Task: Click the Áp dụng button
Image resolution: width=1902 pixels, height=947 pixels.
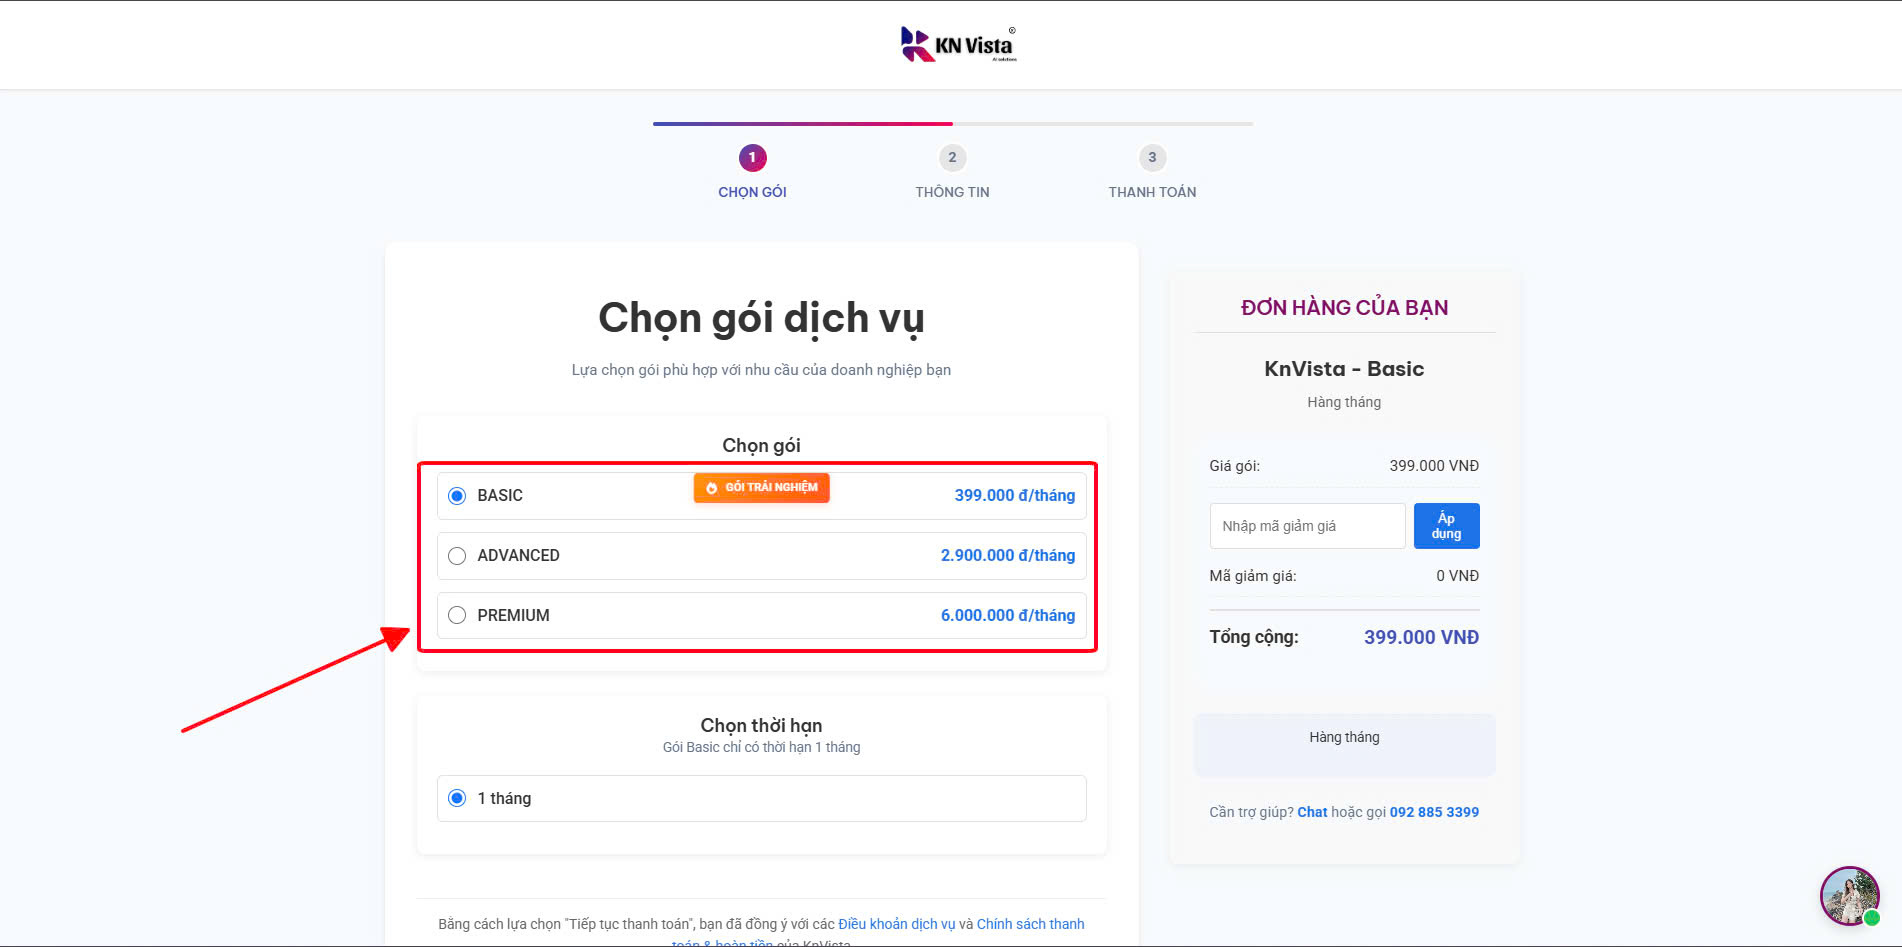Action: pyautogui.click(x=1446, y=525)
